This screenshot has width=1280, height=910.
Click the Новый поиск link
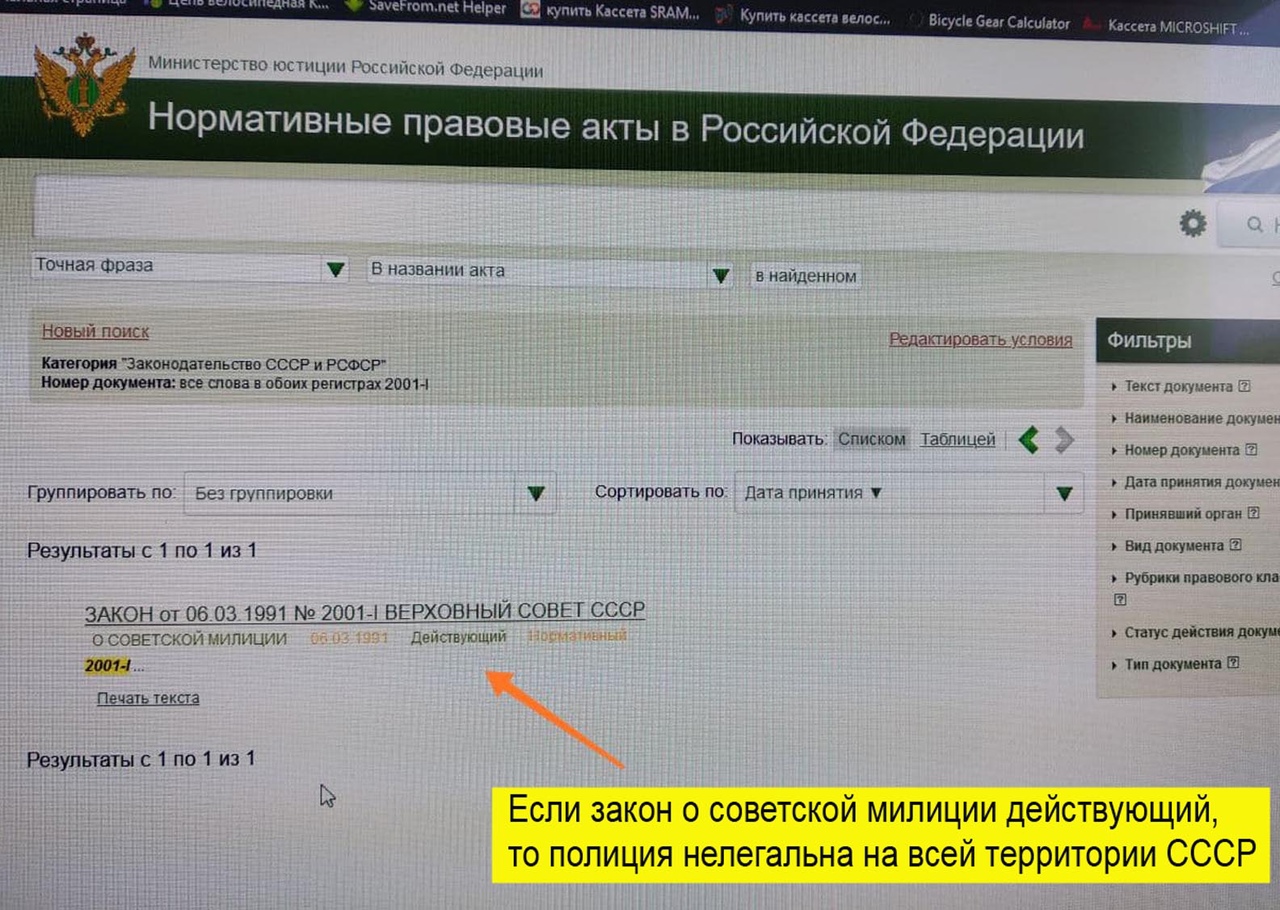tap(95, 332)
